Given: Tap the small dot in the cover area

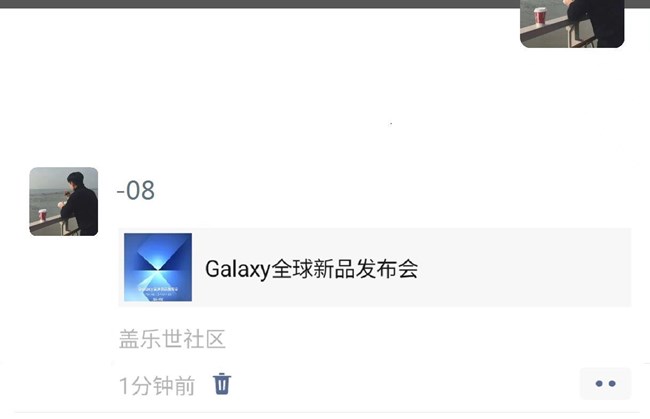Looking at the screenshot, I should [x=391, y=124].
